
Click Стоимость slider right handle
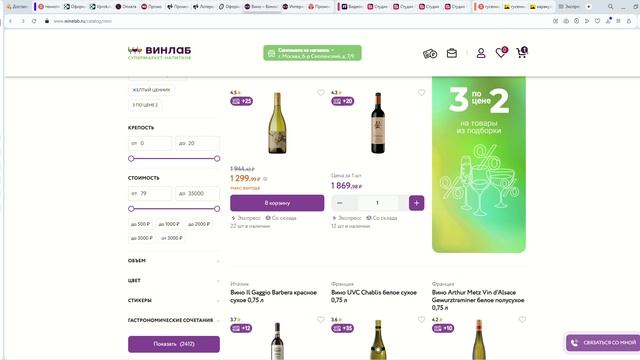217,209
